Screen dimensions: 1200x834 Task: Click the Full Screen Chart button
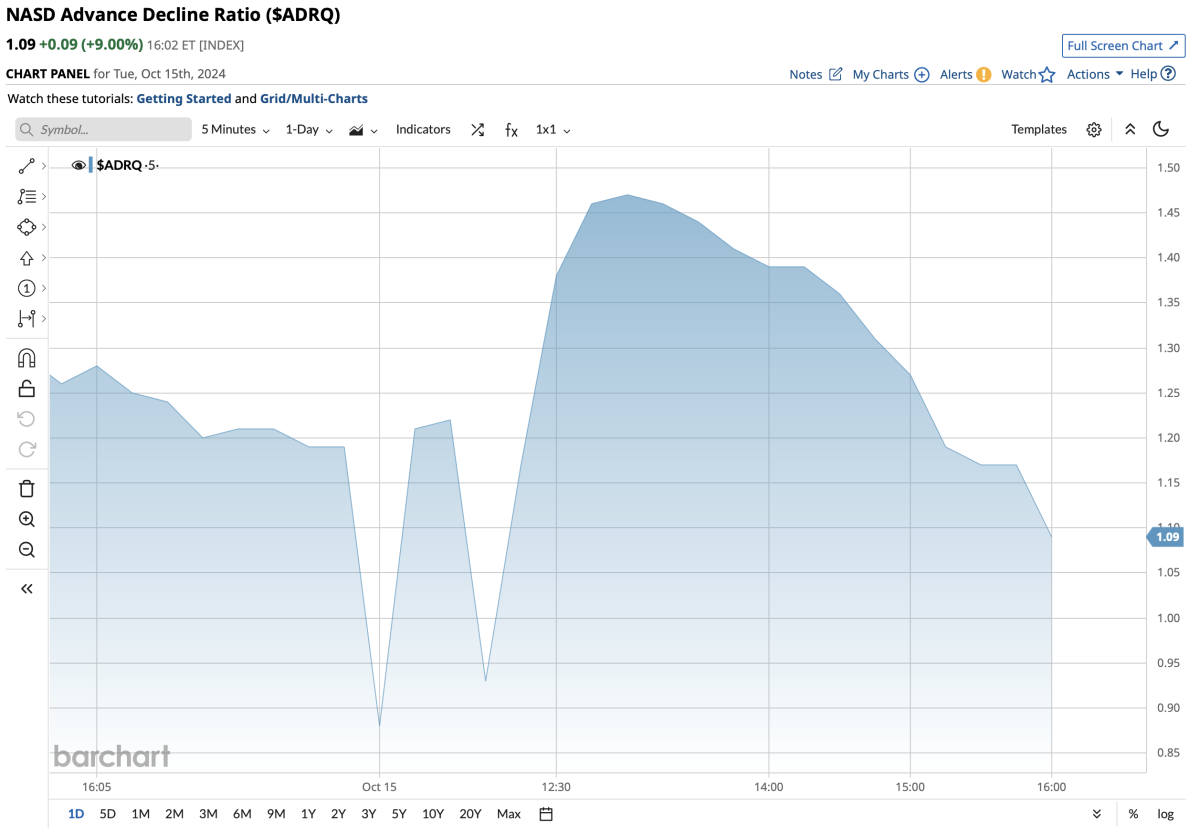tap(1123, 46)
